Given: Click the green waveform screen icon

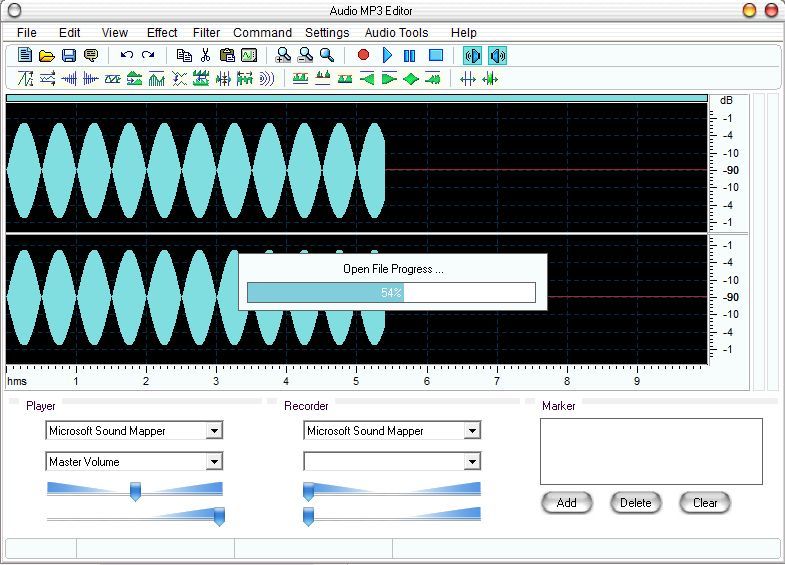Looking at the screenshot, I should pyautogui.click(x=249, y=55).
